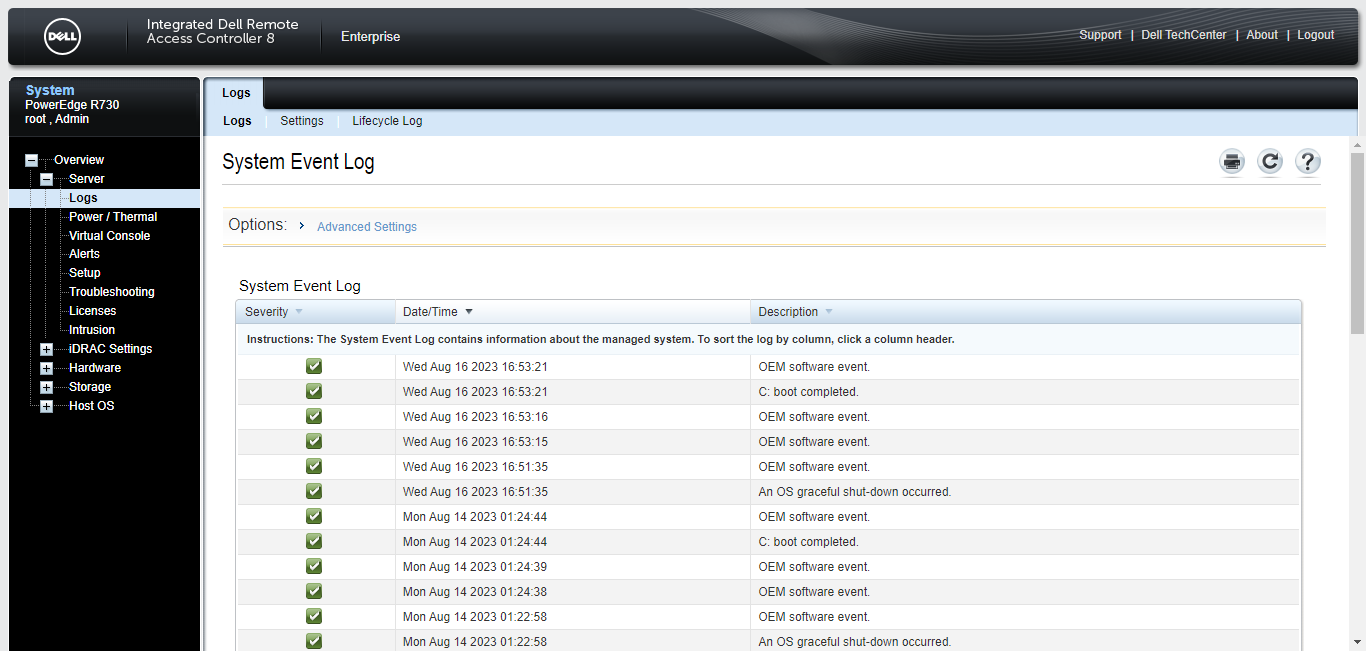Screen dimensions: 1366x651
Task: Expand the Hardware tree node
Action: point(46,368)
